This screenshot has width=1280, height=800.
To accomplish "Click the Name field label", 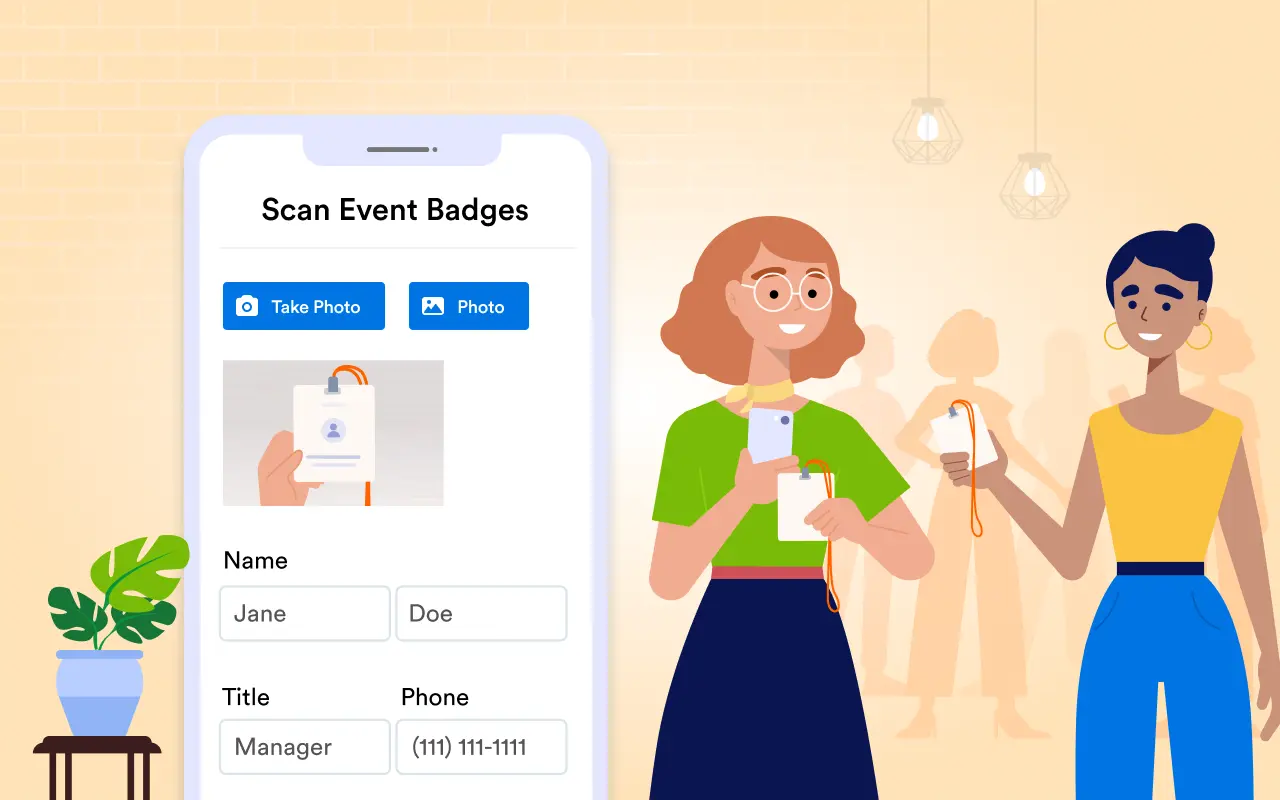I will pos(256,560).
